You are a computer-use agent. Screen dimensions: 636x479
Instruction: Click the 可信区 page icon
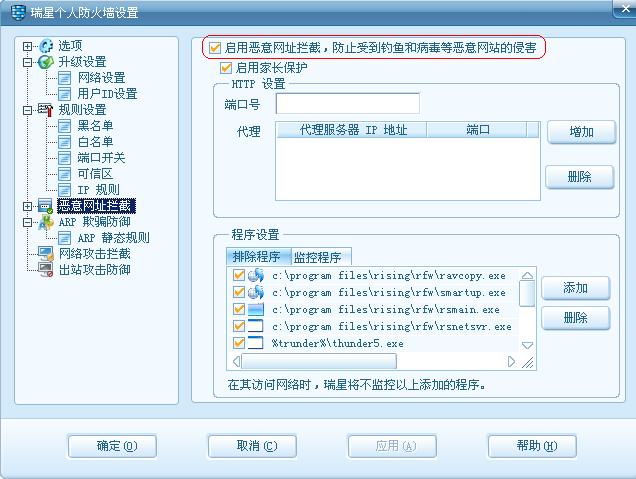pyautogui.click(x=64, y=174)
